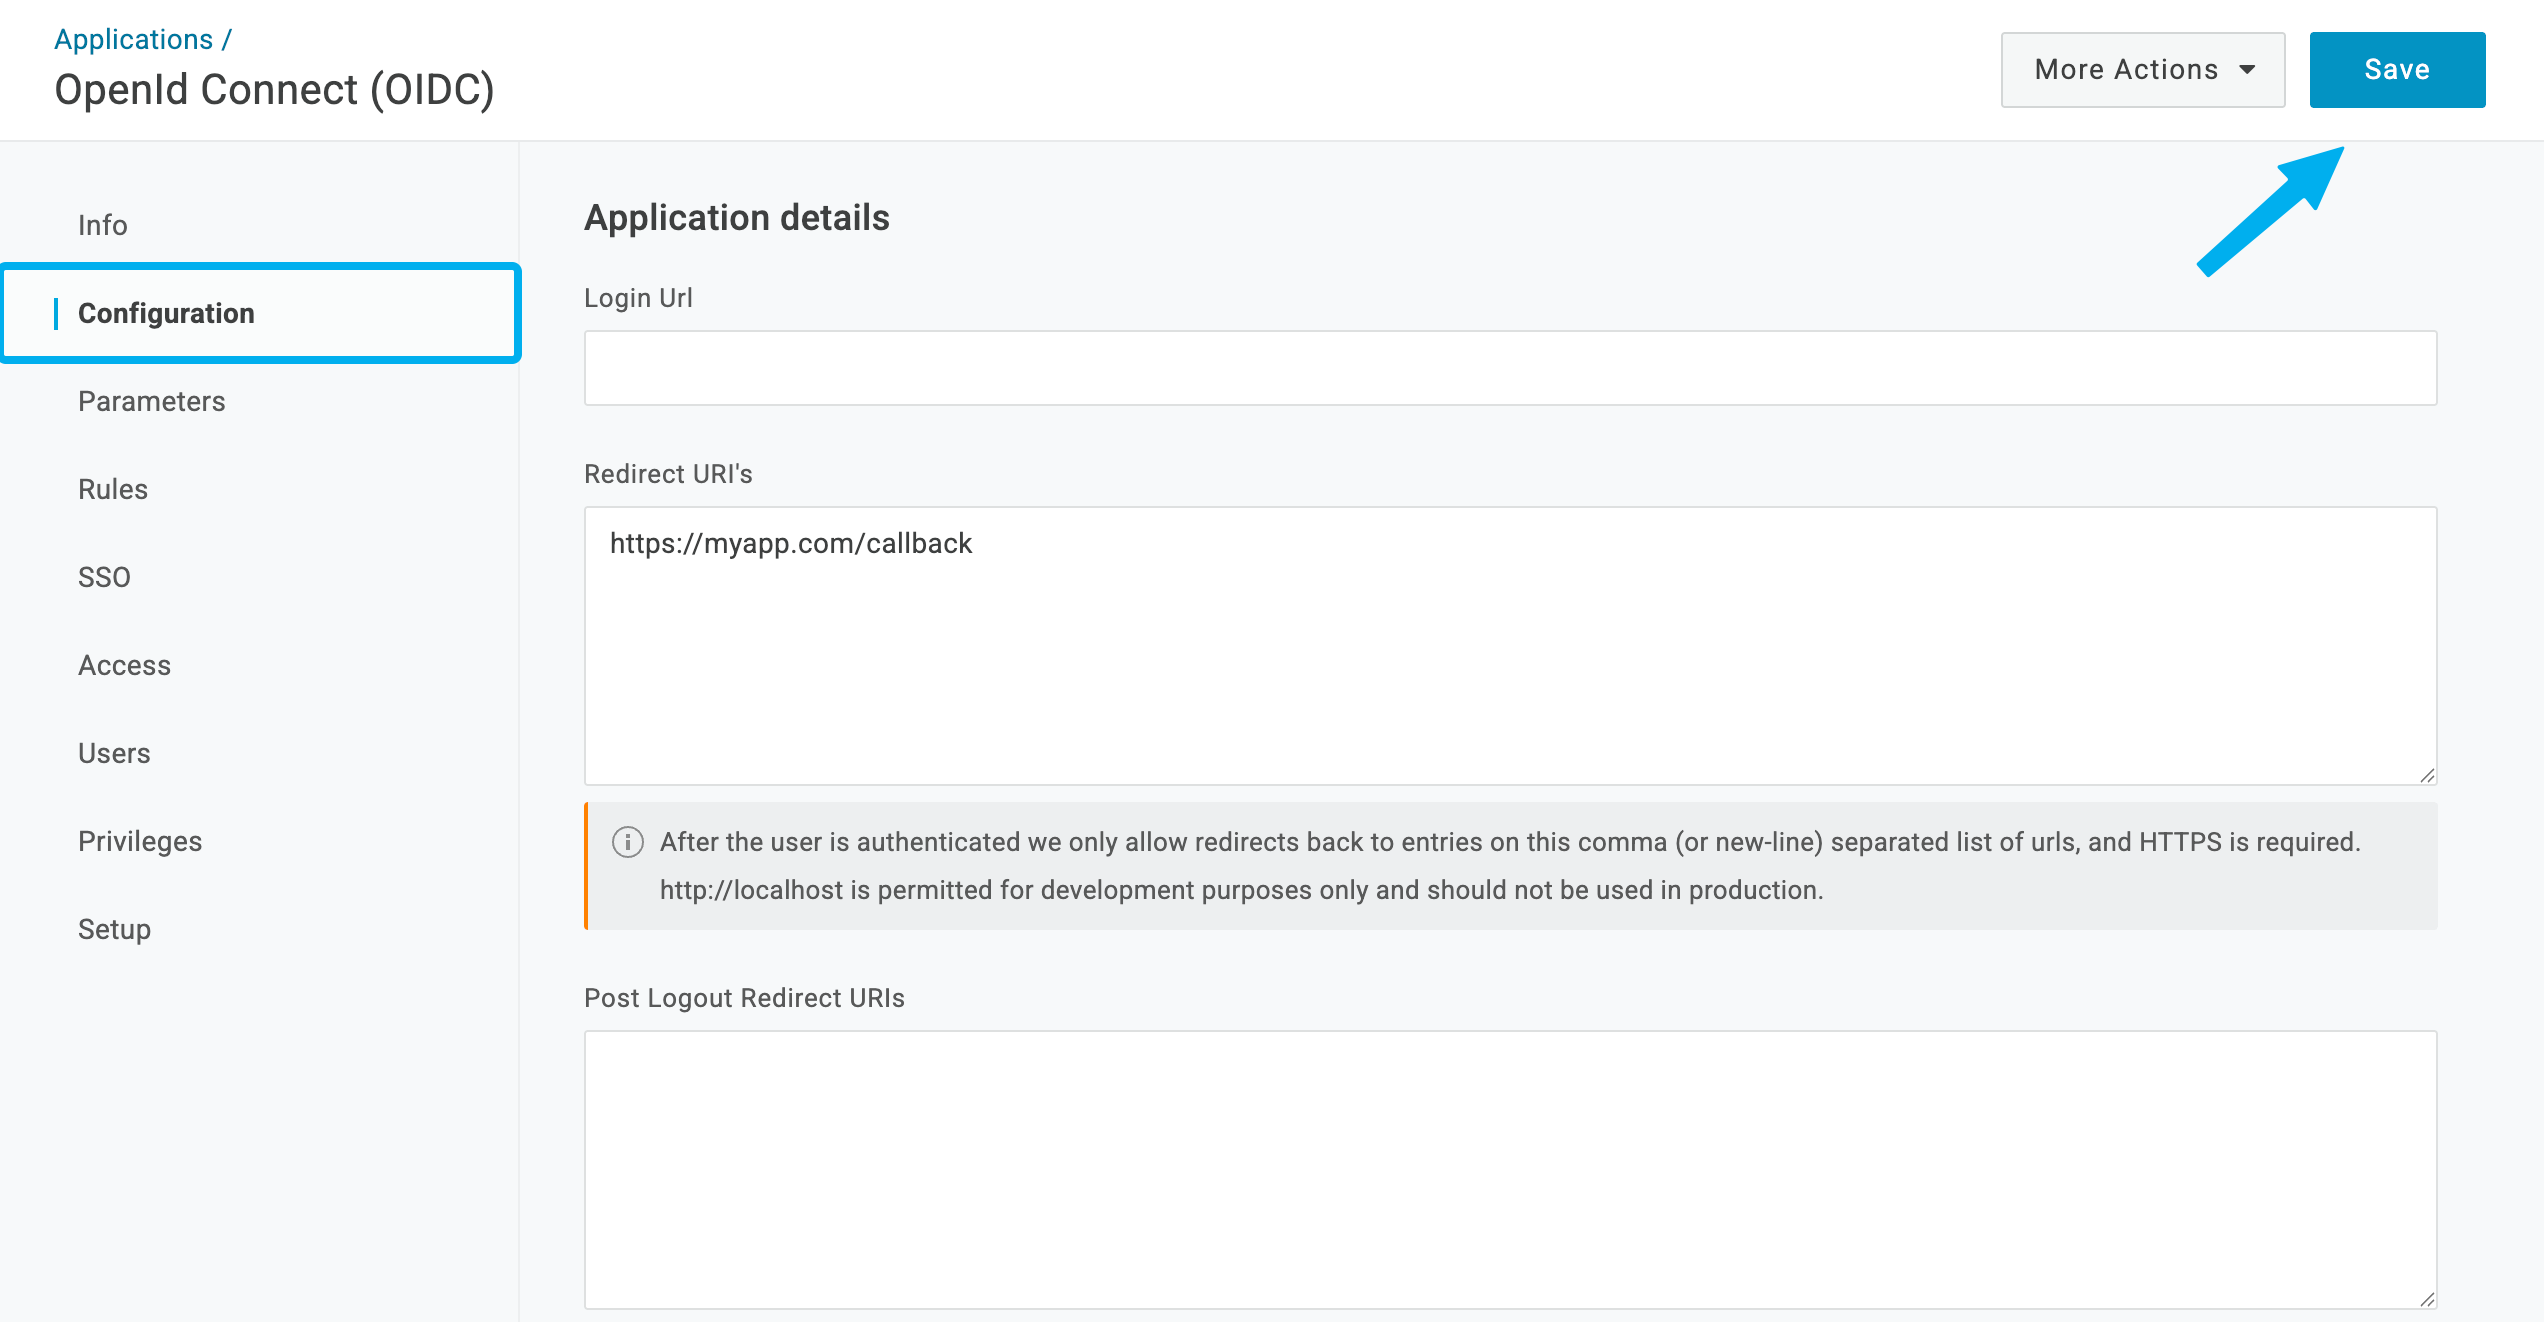
Task: Click the info icon next to redirect notice
Action: (628, 842)
